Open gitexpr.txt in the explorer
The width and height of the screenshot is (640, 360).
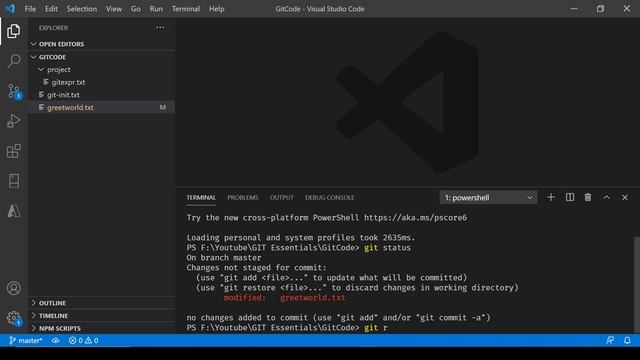click(x=102, y=82)
